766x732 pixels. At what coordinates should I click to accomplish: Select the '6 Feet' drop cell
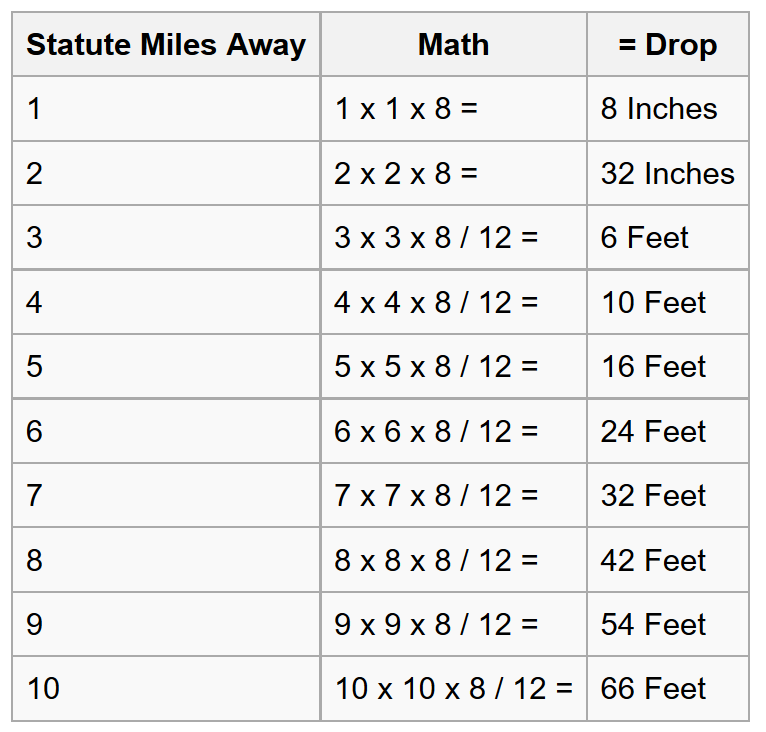645,238
